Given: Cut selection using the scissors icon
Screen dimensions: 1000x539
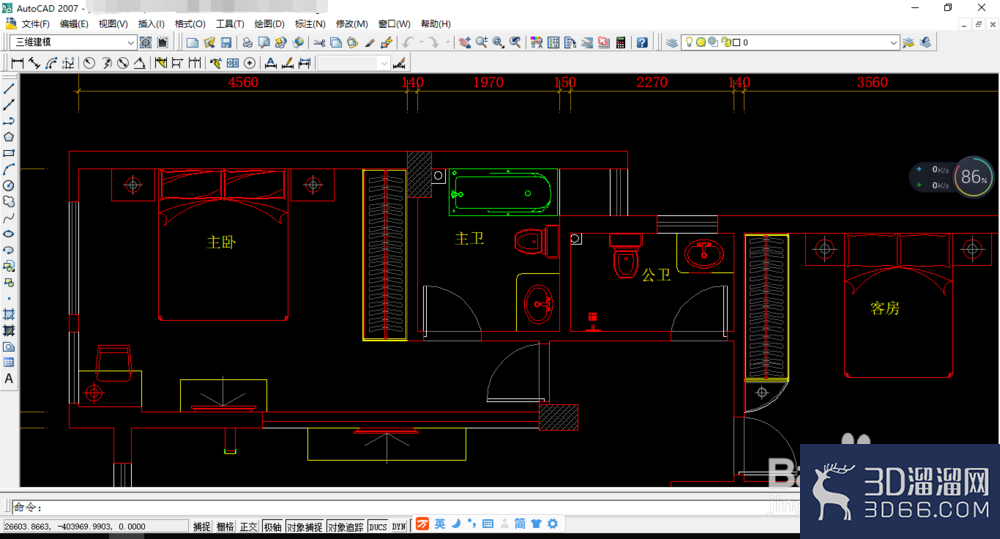Looking at the screenshot, I should pyautogui.click(x=320, y=43).
